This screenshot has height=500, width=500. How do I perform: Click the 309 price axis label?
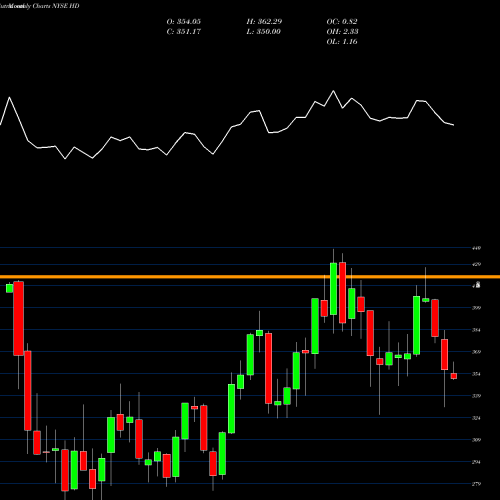(x=476, y=440)
